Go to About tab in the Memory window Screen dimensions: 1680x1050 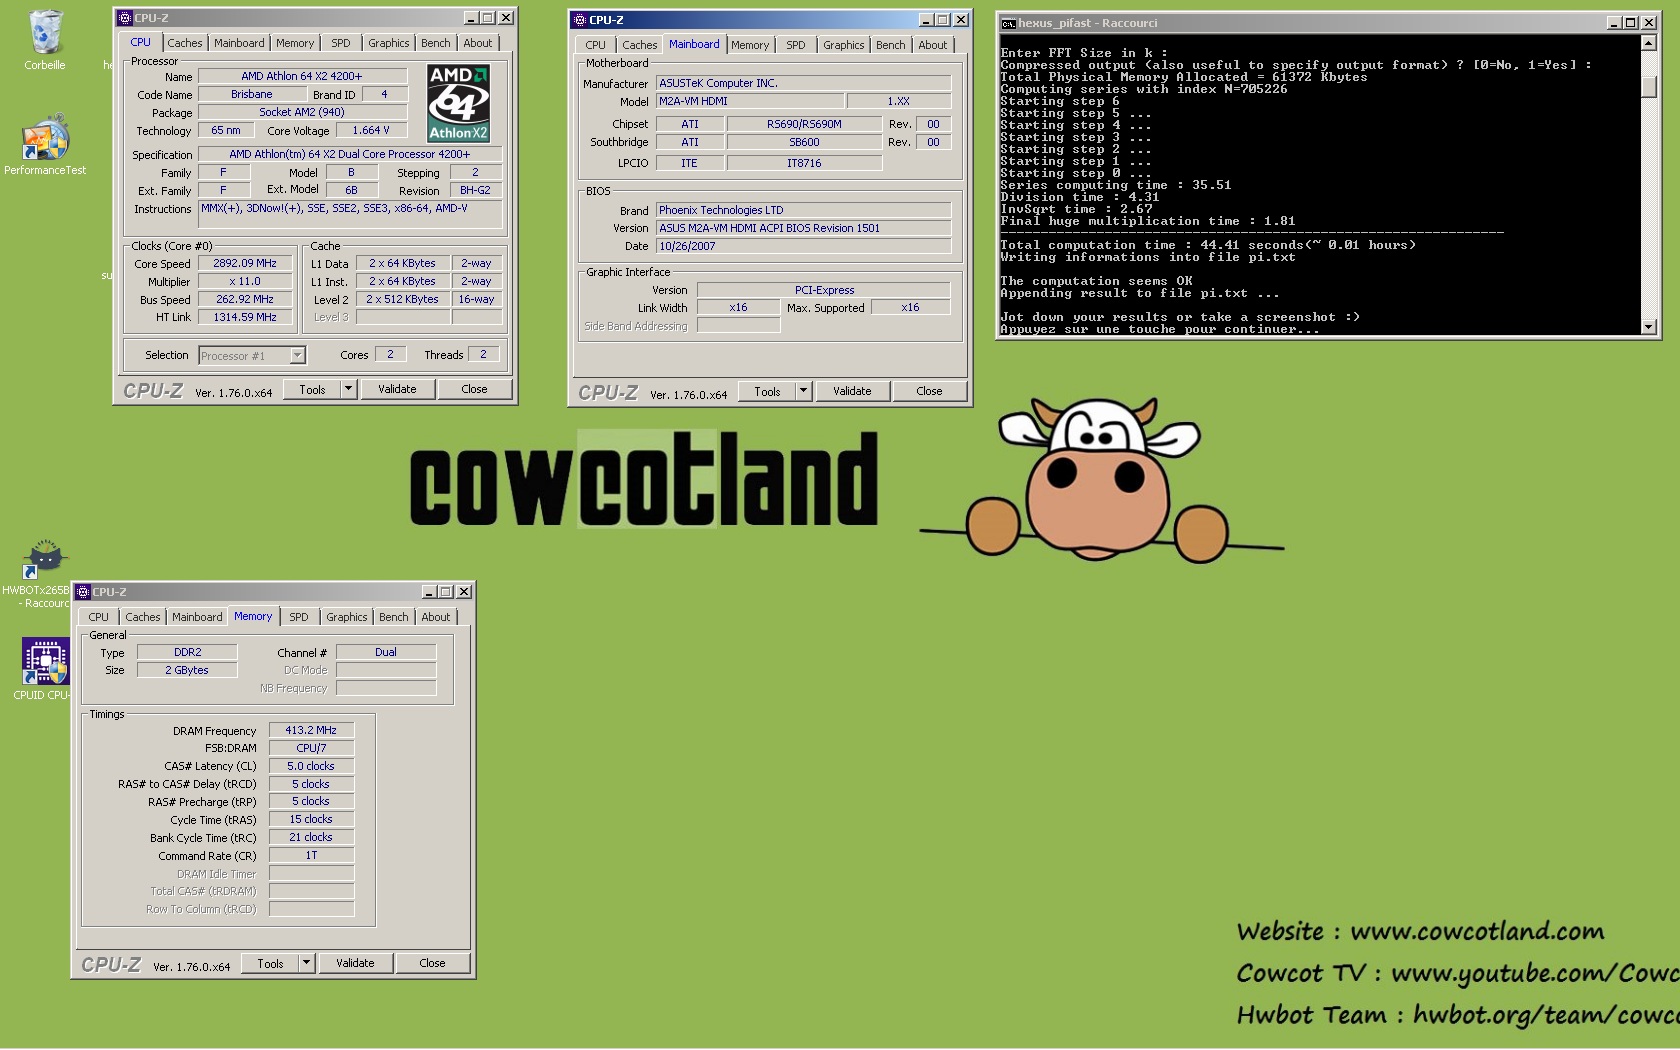point(436,617)
